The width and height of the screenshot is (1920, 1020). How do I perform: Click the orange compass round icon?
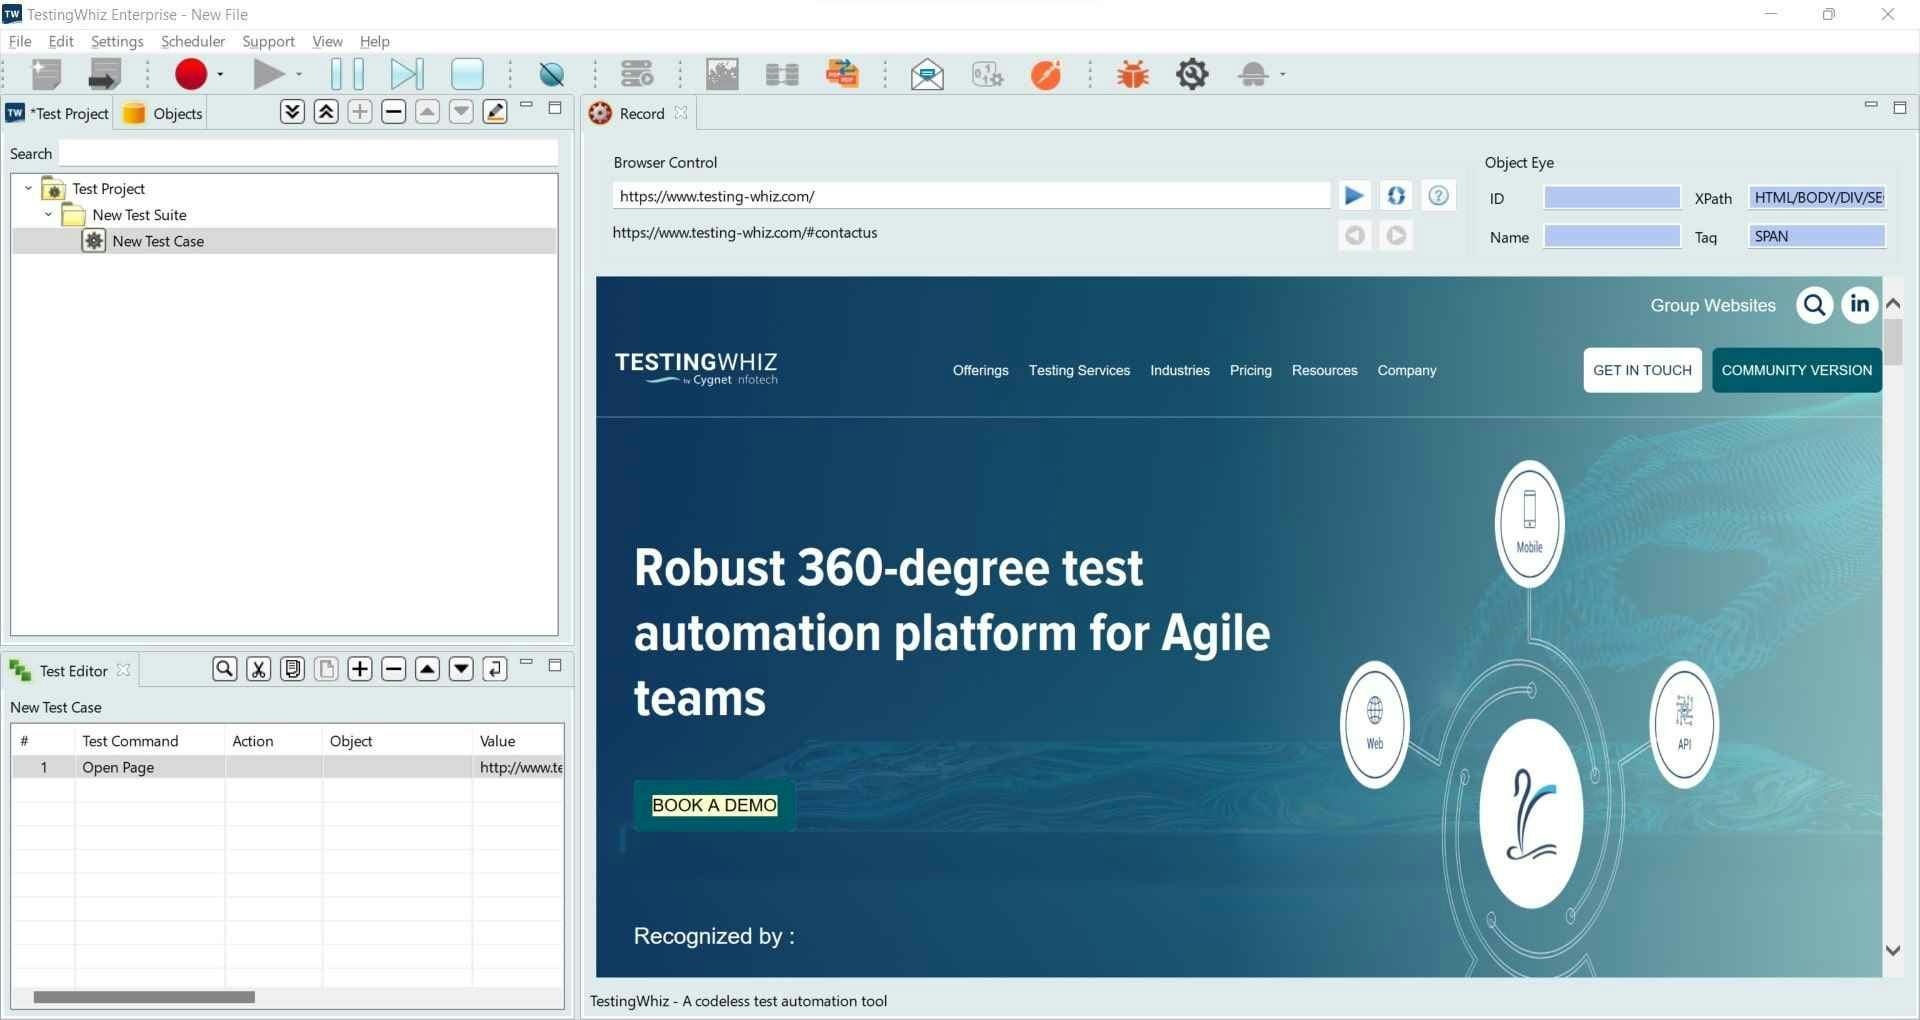(x=1046, y=74)
